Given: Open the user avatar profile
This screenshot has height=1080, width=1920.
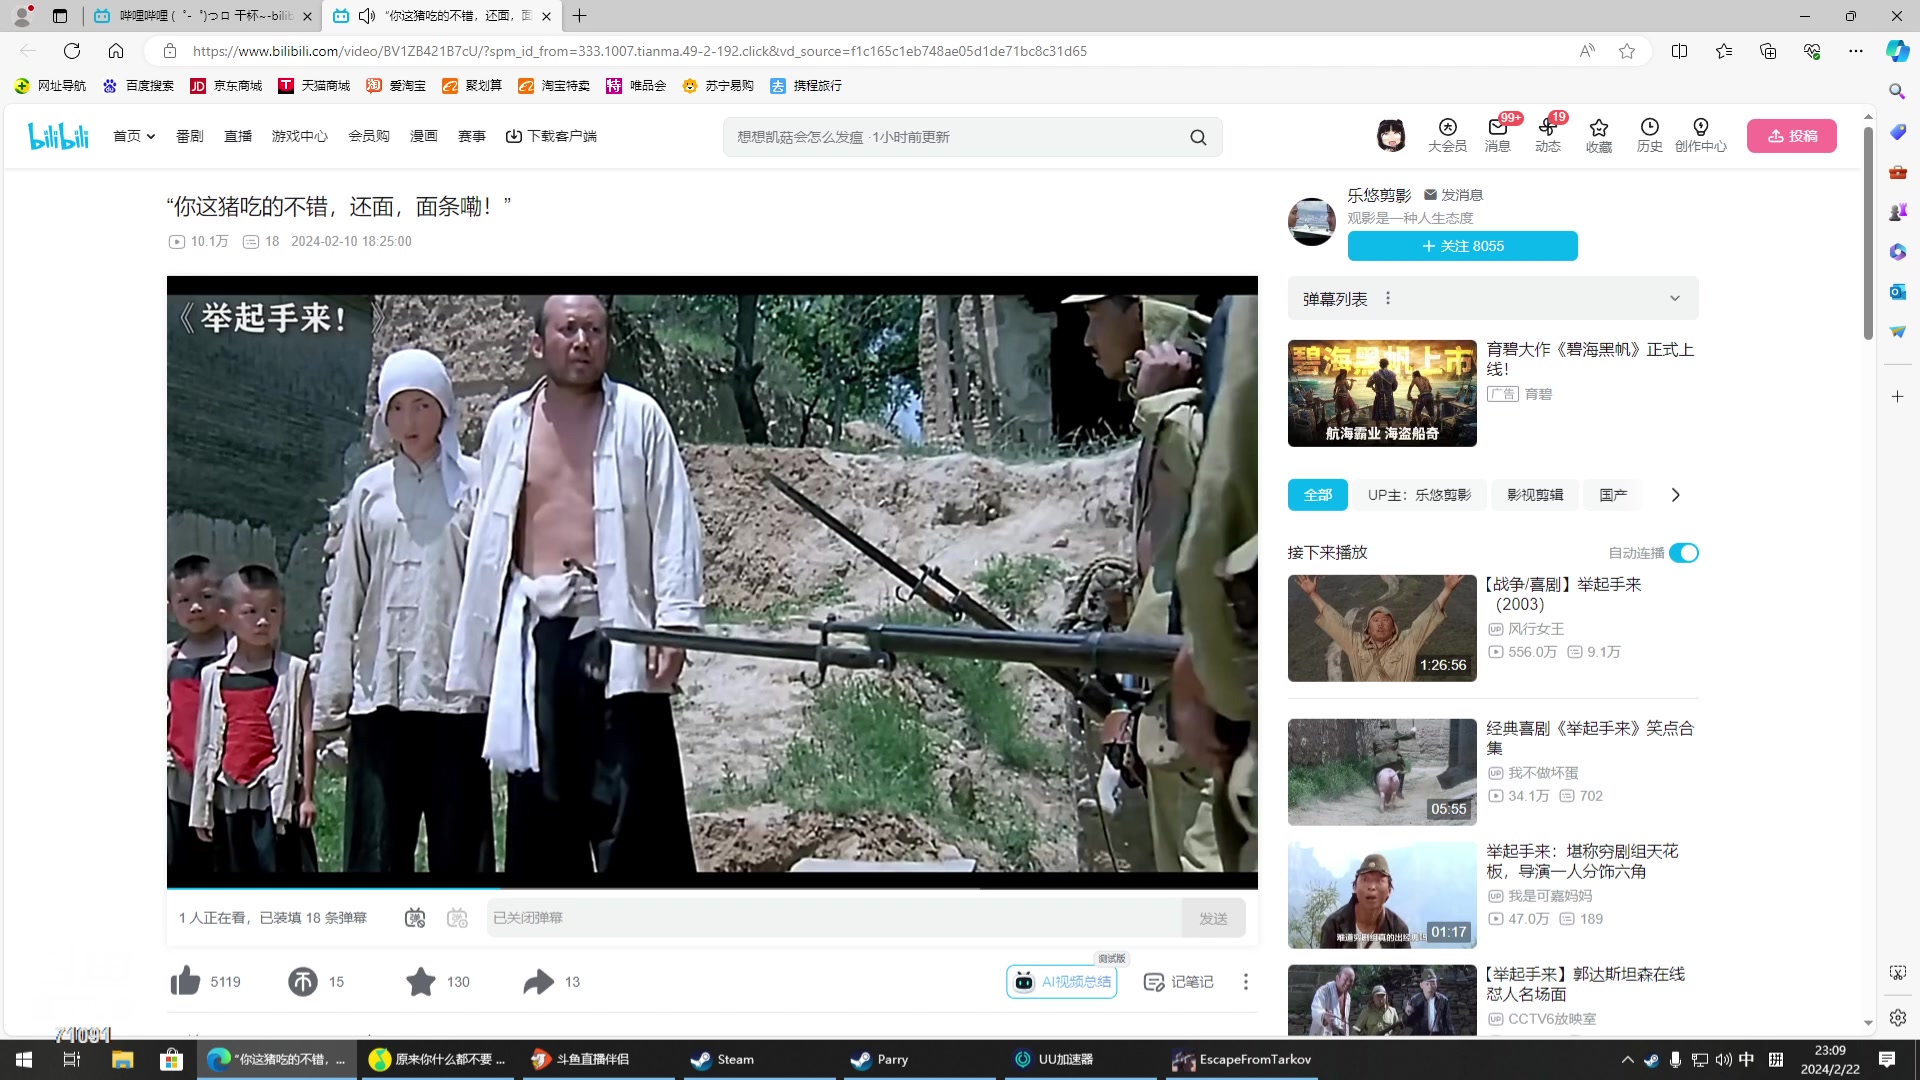Looking at the screenshot, I should point(1391,135).
